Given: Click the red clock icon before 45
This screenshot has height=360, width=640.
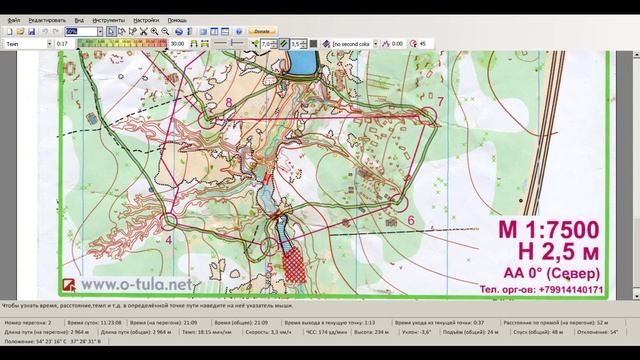Looking at the screenshot, I should pos(413,44).
